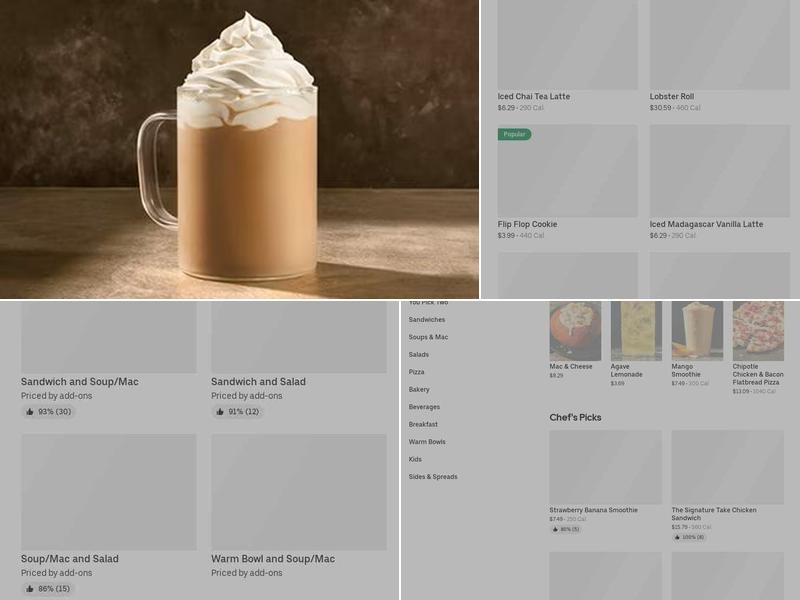Choose the Warm Bowl and Soup/Mac combo

298,492
